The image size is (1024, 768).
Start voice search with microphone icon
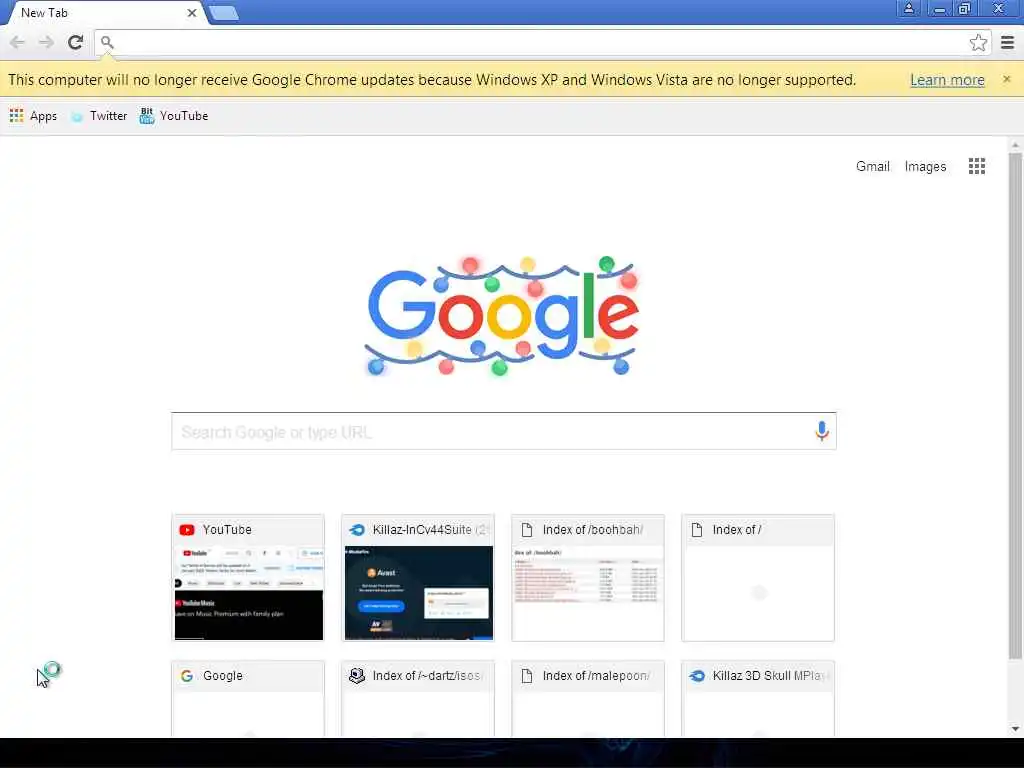pyautogui.click(x=822, y=431)
